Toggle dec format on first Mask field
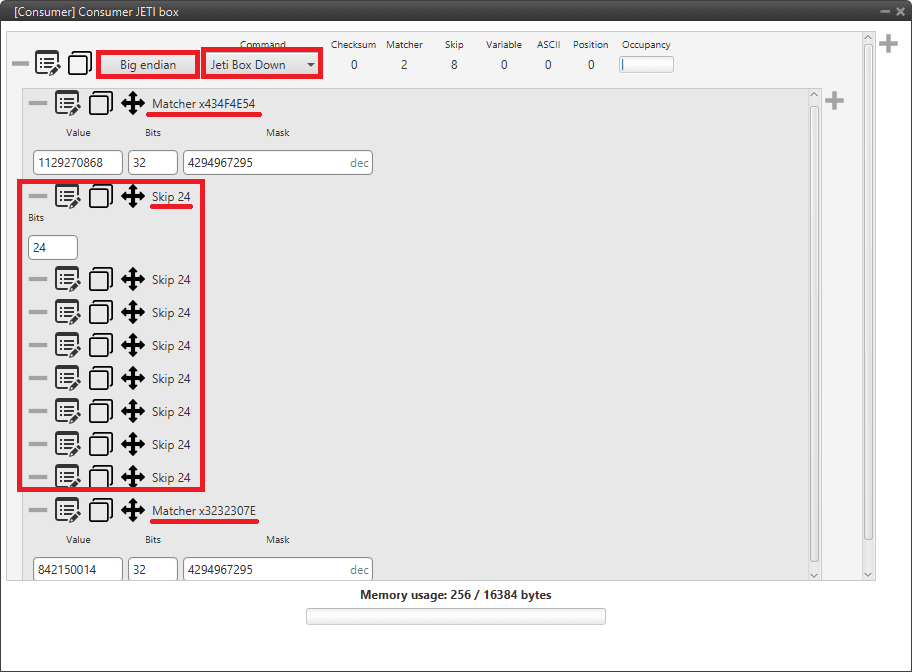Screen dimensions: 912x672 (359, 163)
